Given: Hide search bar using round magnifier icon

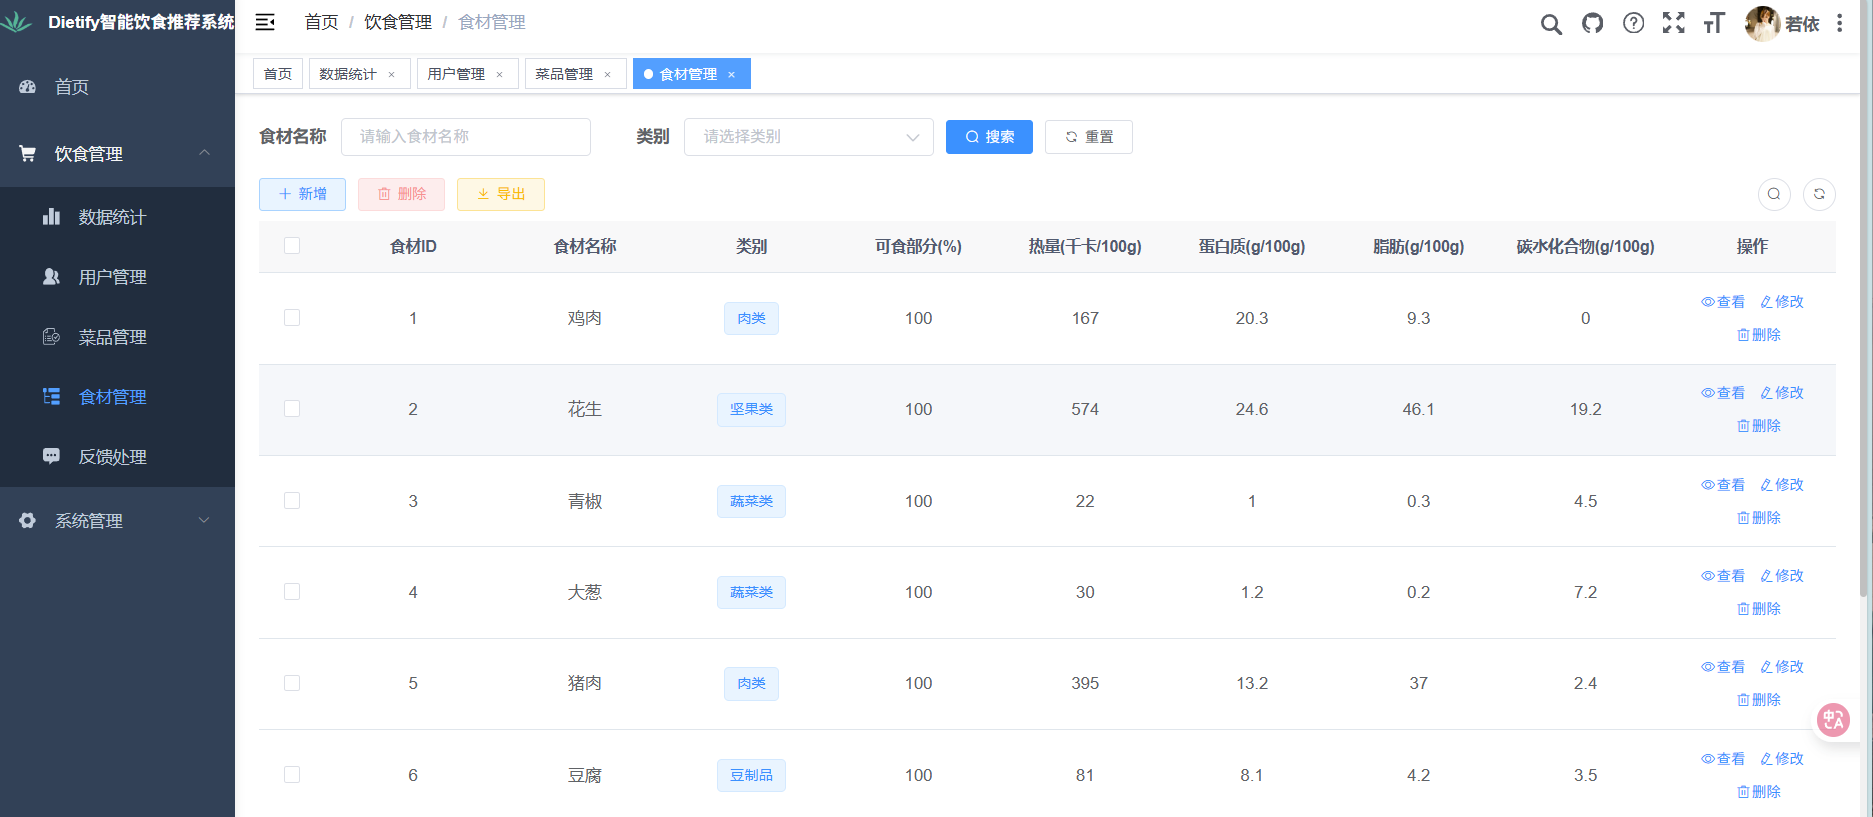Looking at the screenshot, I should coord(1774,194).
